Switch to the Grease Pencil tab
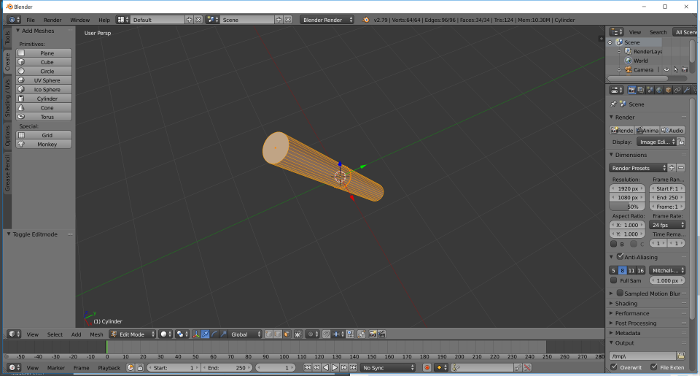 tap(7, 172)
